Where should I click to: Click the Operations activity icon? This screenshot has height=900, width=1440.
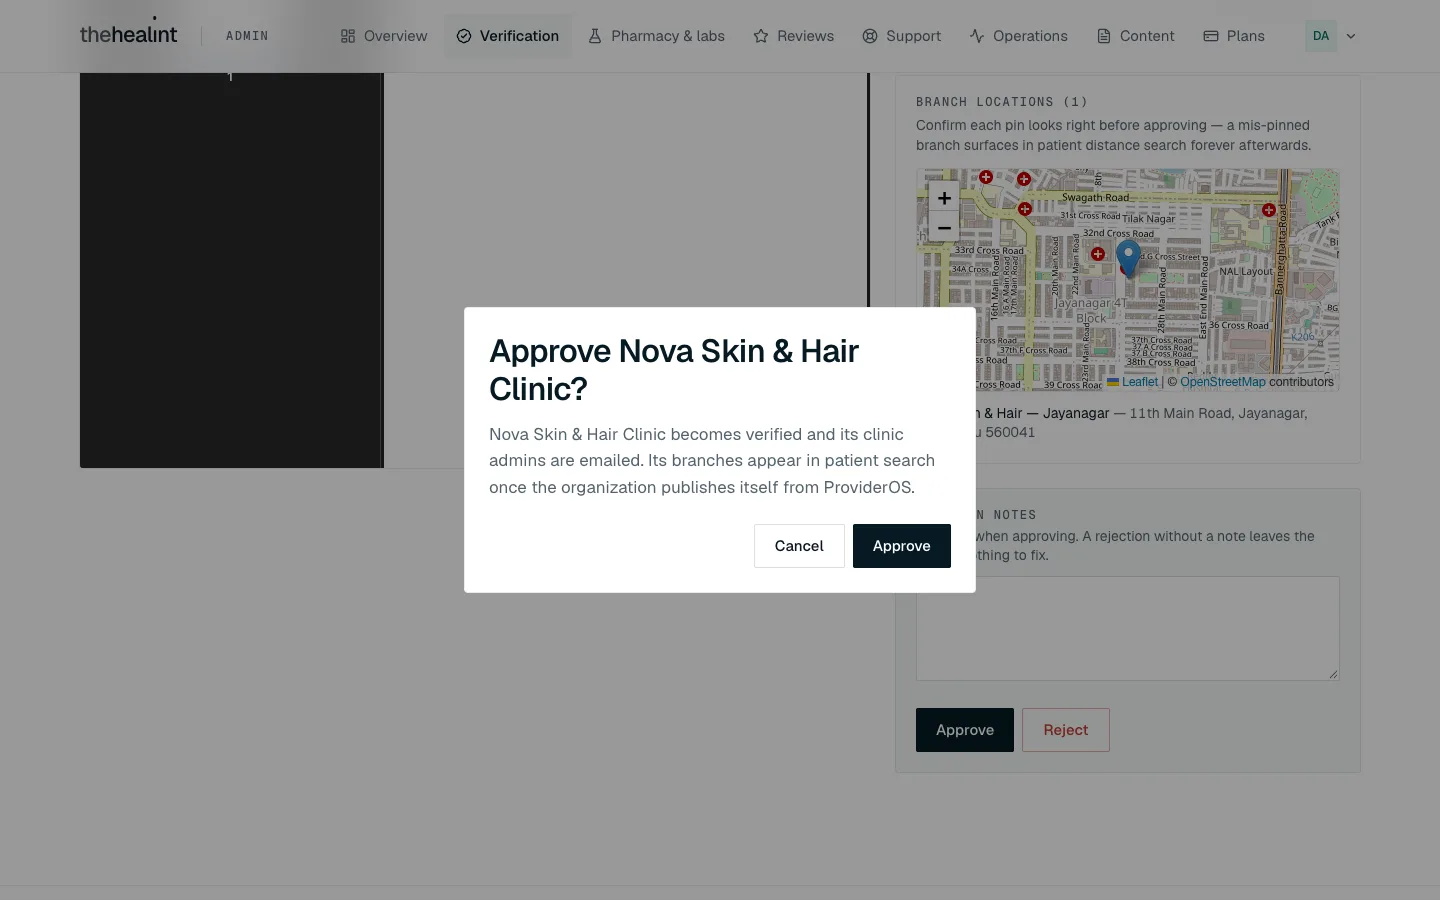pos(977,36)
